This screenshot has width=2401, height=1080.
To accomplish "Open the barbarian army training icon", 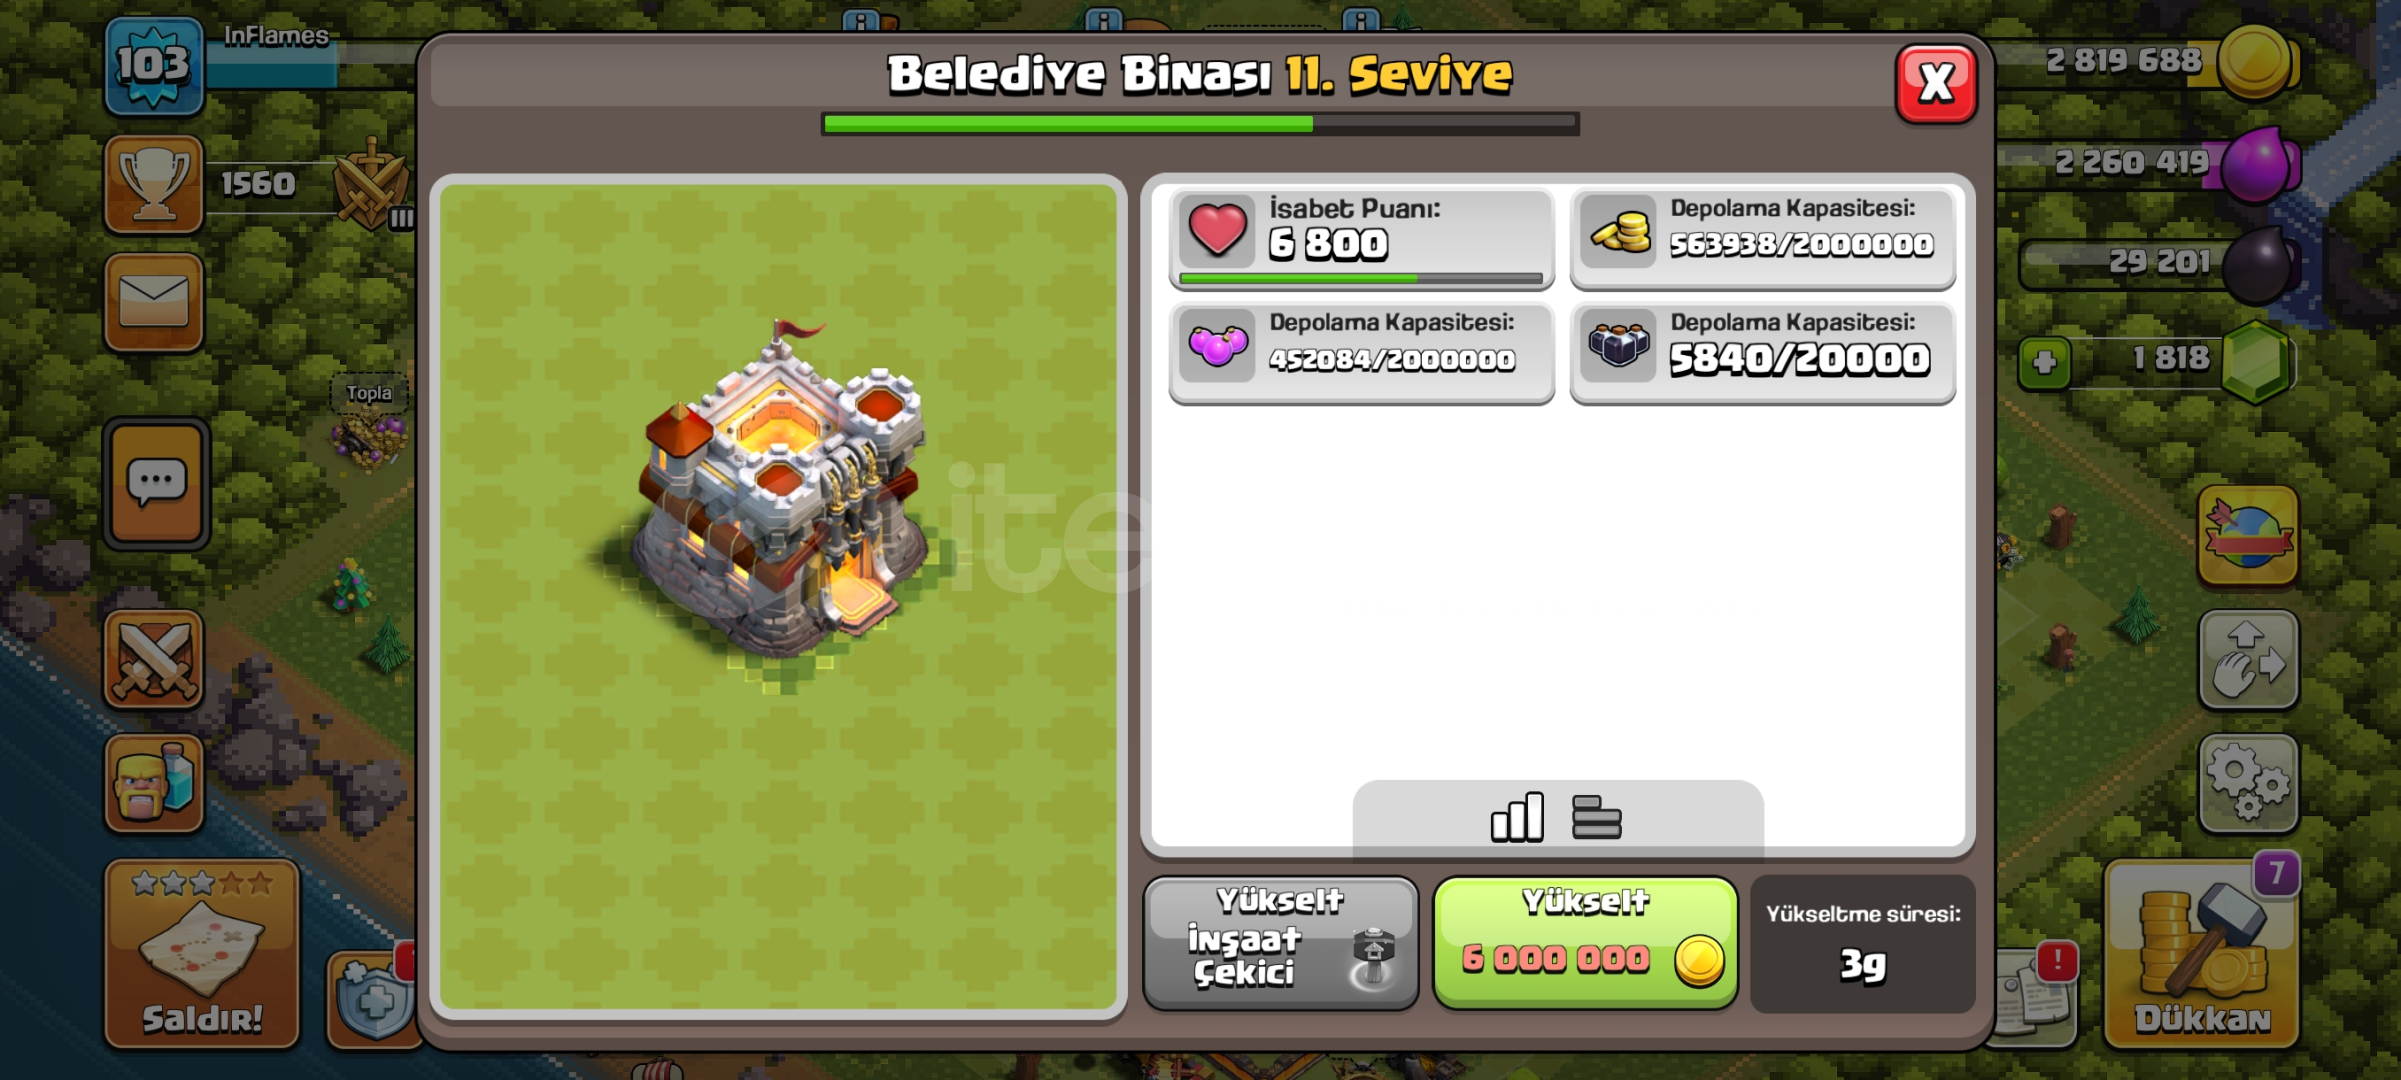I will pos(154,783).
